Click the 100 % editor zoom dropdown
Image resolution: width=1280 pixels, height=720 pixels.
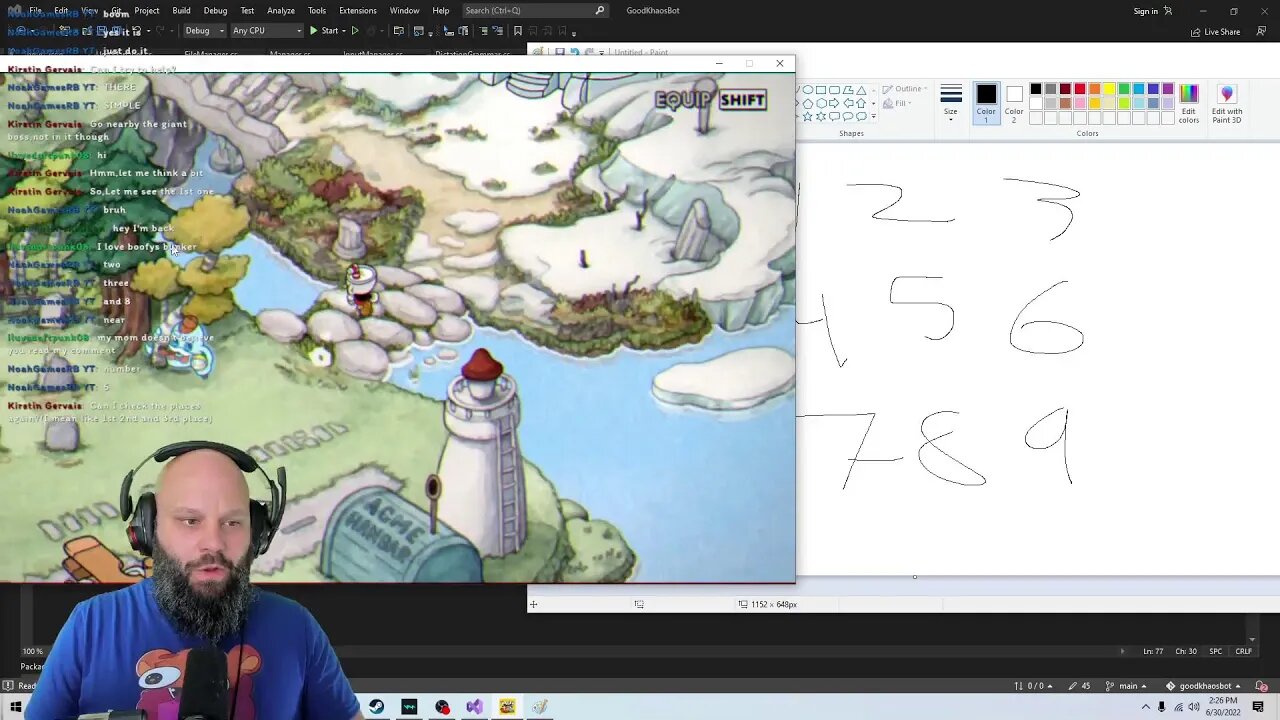[33, 651]
